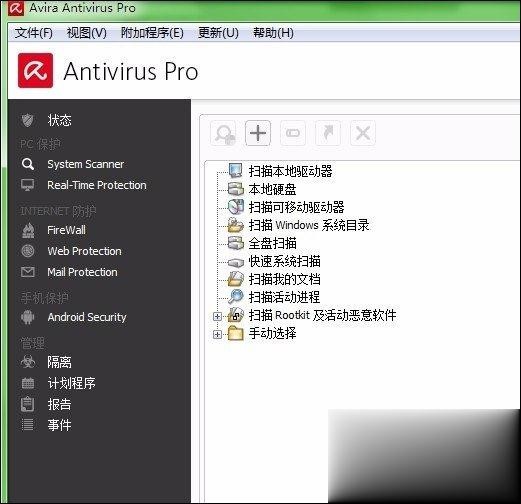Select 快速系统扫描 profile
Screen dimensions: 521x504
284,261
